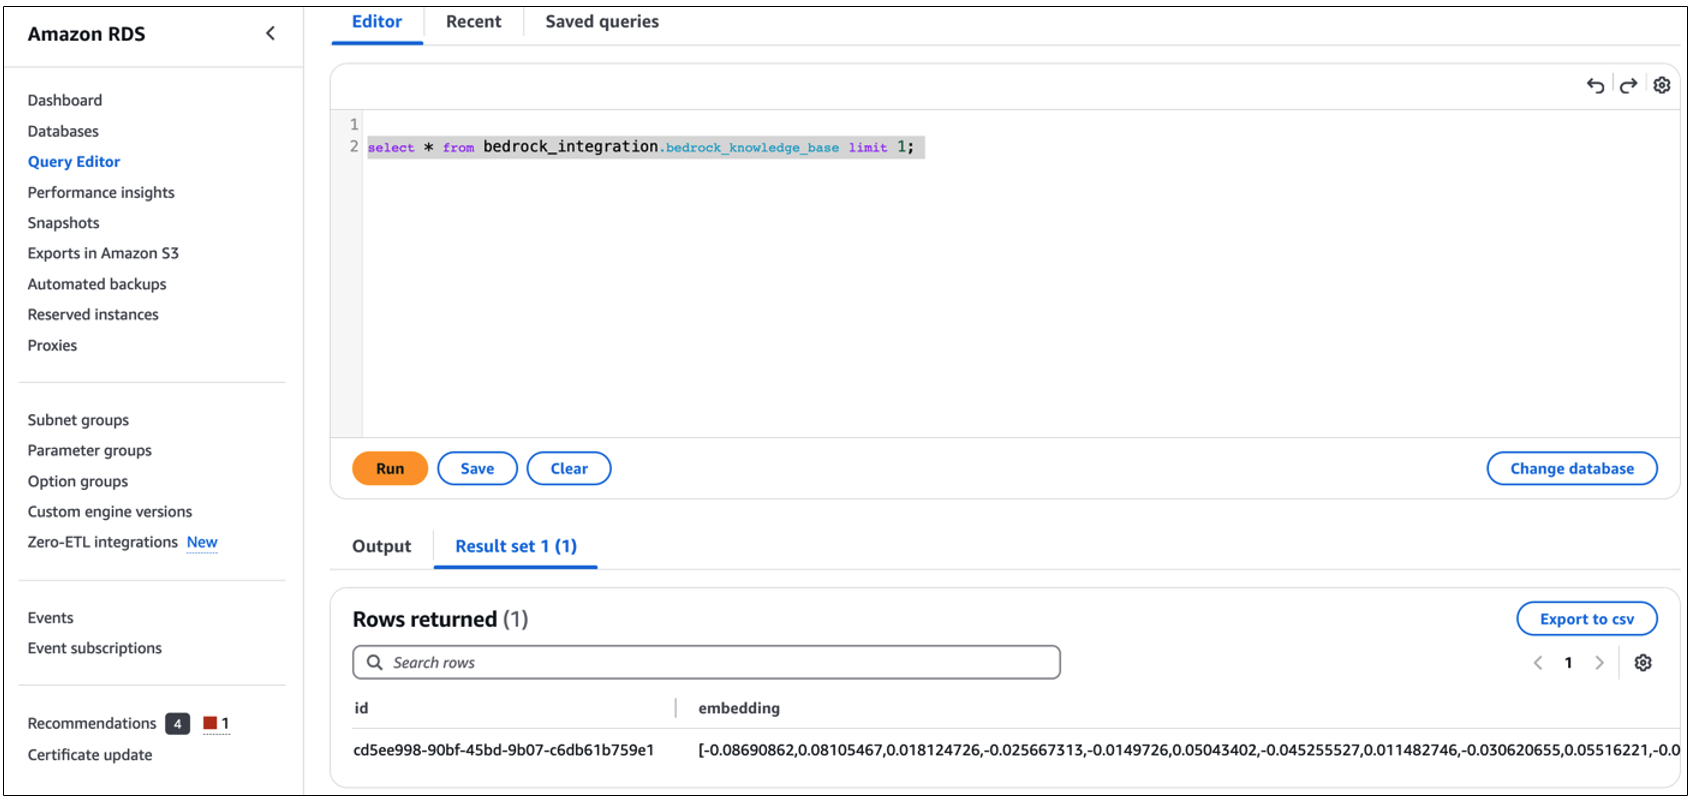Open Performance insights

coord(101,193)
